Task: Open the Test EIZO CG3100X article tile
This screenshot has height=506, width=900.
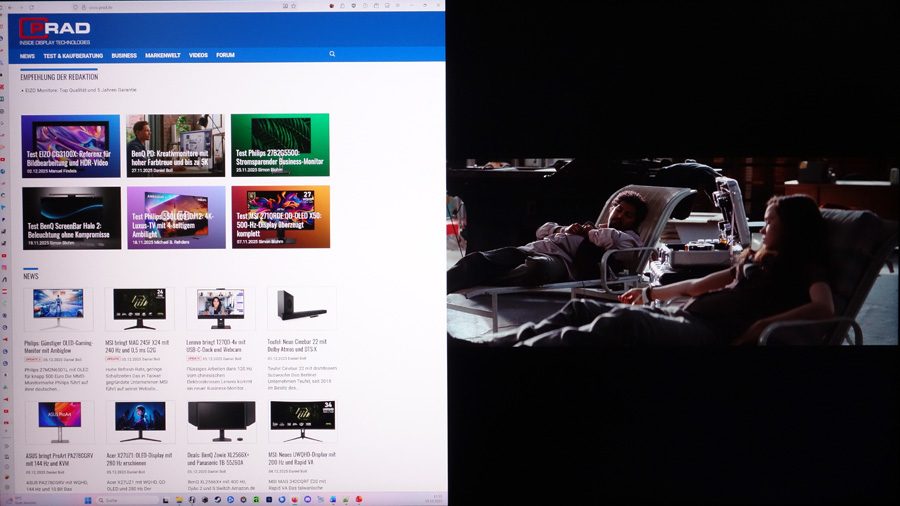Action: tap(70, 145)
